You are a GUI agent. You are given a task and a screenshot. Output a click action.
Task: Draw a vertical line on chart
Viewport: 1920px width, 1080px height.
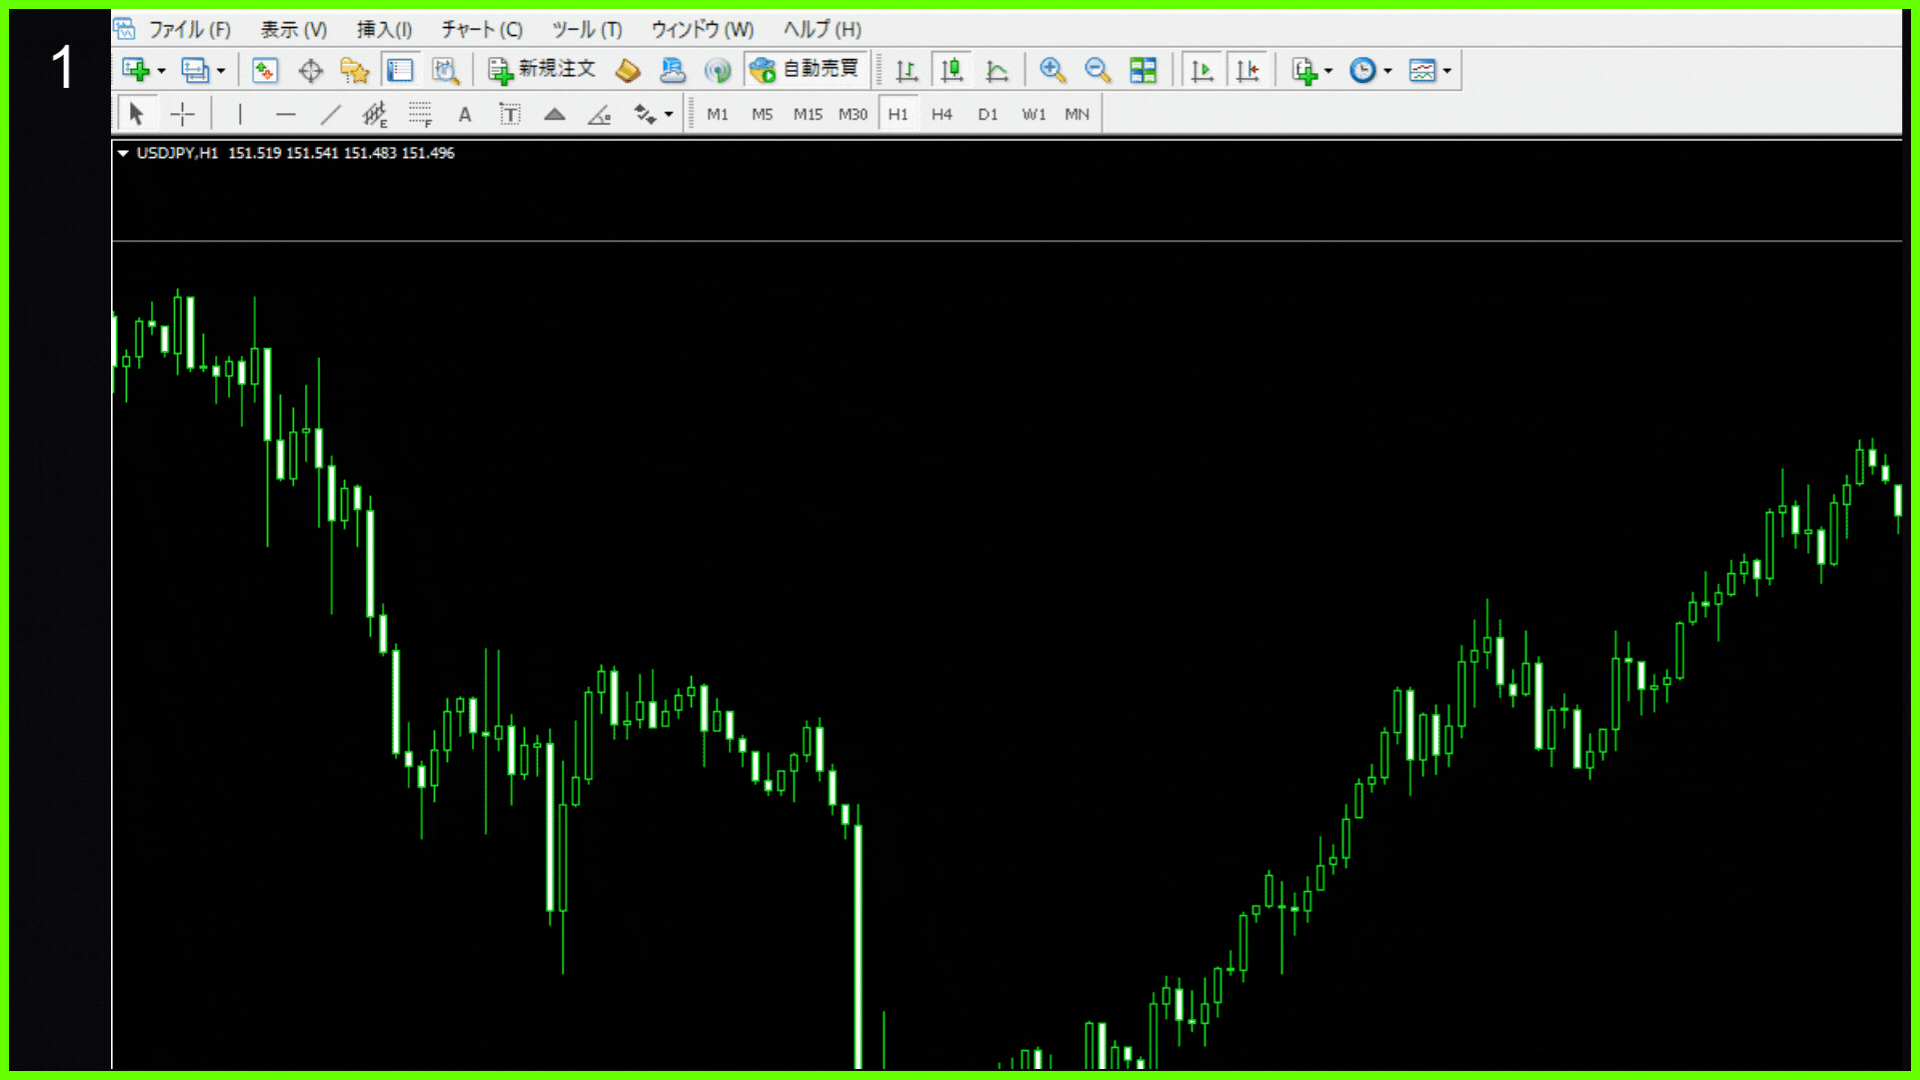click(240, 114)
